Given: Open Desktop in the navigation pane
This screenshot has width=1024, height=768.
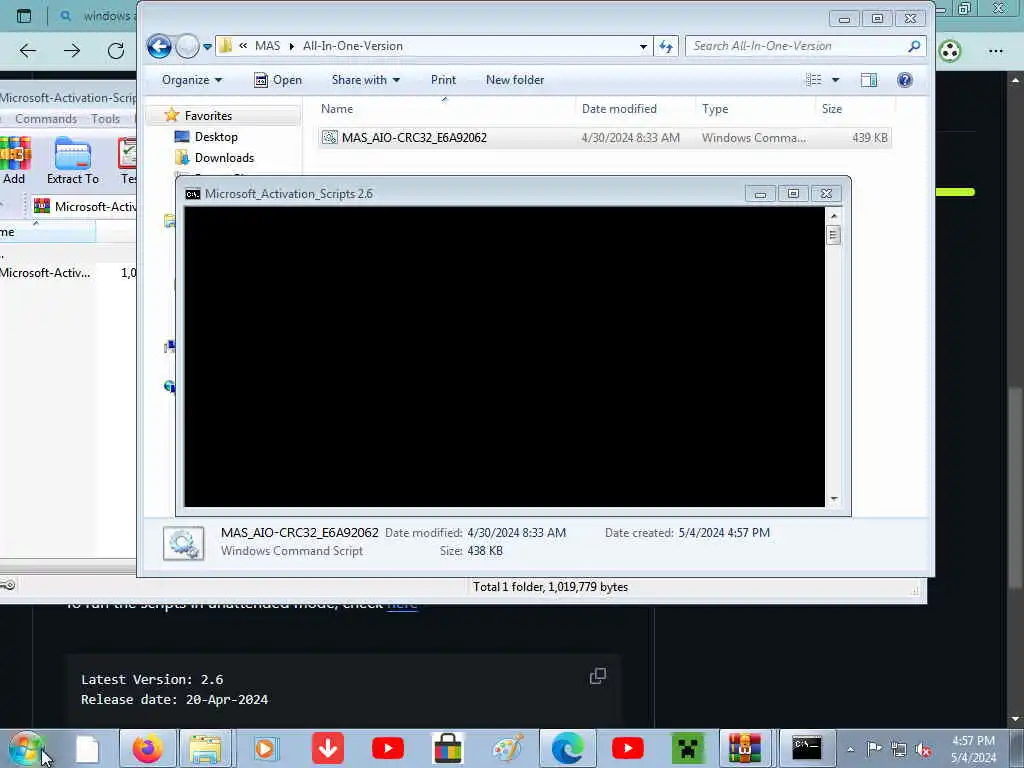Looking at the screenshot, I should [216, 136].
